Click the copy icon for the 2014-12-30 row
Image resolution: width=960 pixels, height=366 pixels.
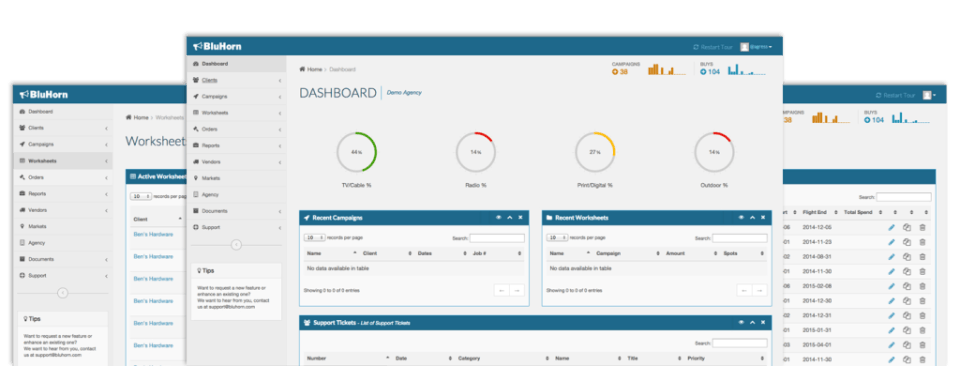point(907,301)
